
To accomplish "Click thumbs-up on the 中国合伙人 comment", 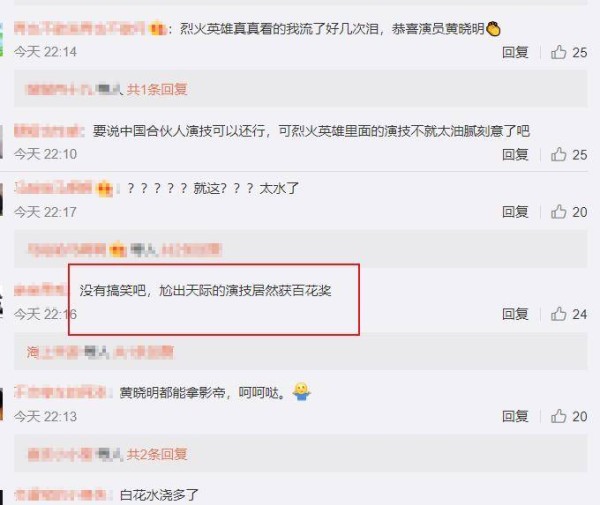I will tap(559, 154).
